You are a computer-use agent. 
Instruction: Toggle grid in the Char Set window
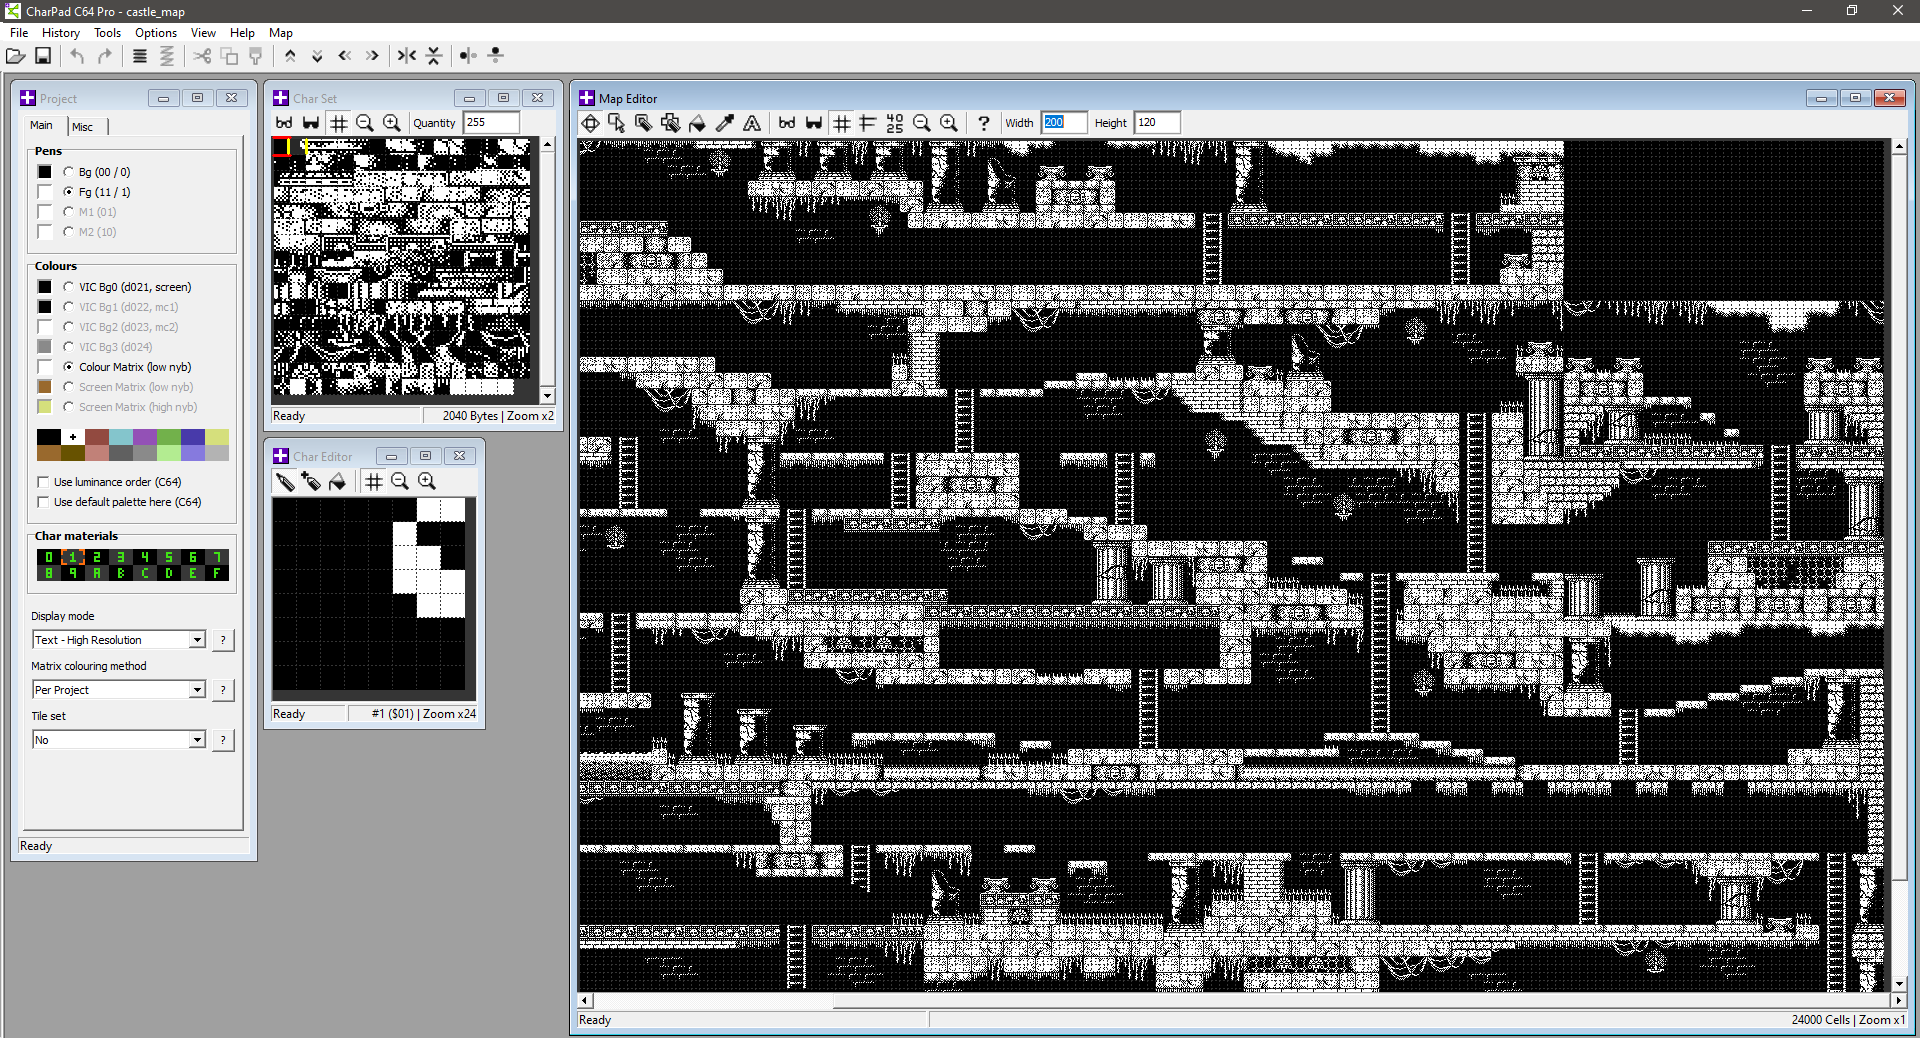339,123
